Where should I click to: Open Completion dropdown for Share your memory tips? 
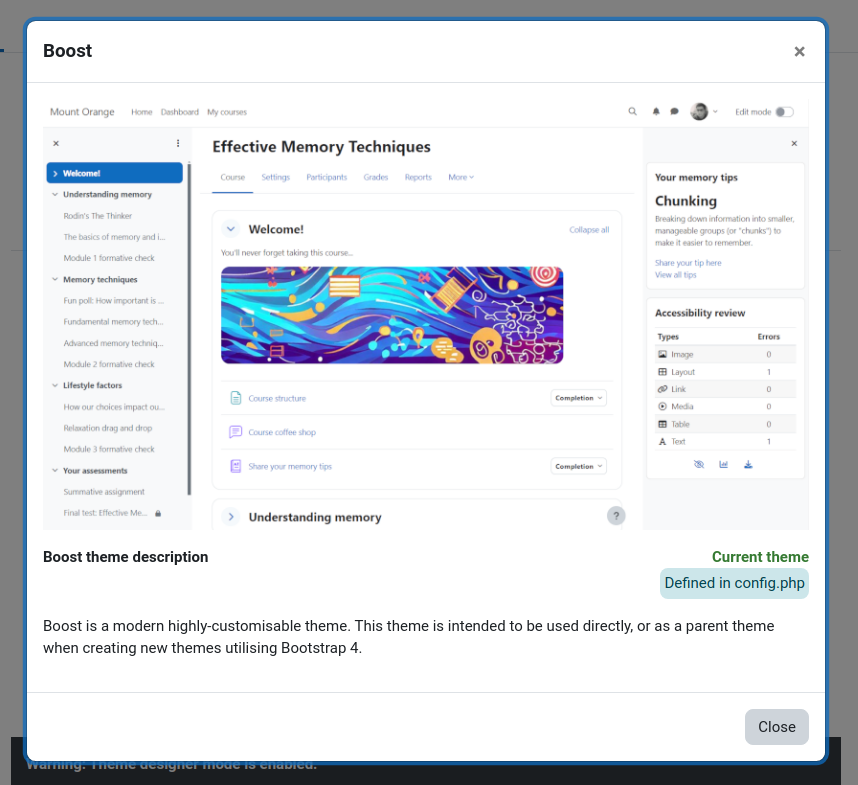[x=578, y=466]
